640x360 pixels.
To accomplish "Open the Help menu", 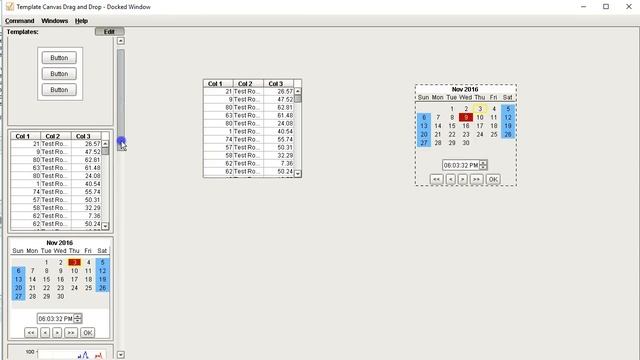I will point(81,21).
